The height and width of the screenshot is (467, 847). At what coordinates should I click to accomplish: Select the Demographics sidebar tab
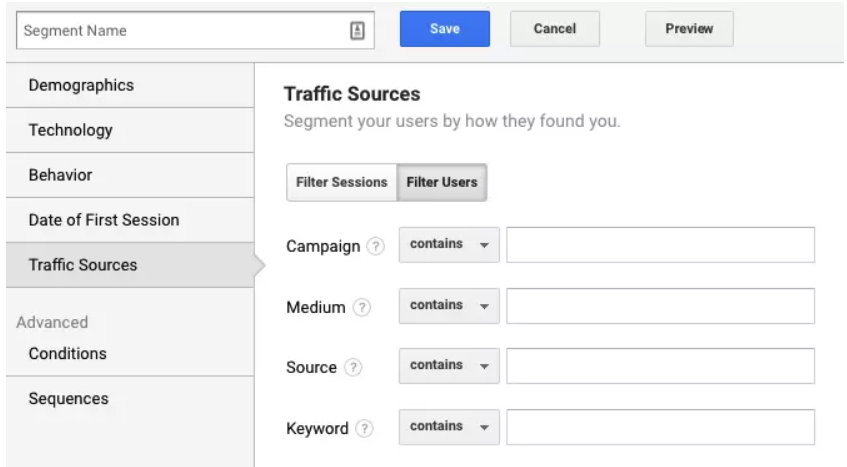(81, 86)
